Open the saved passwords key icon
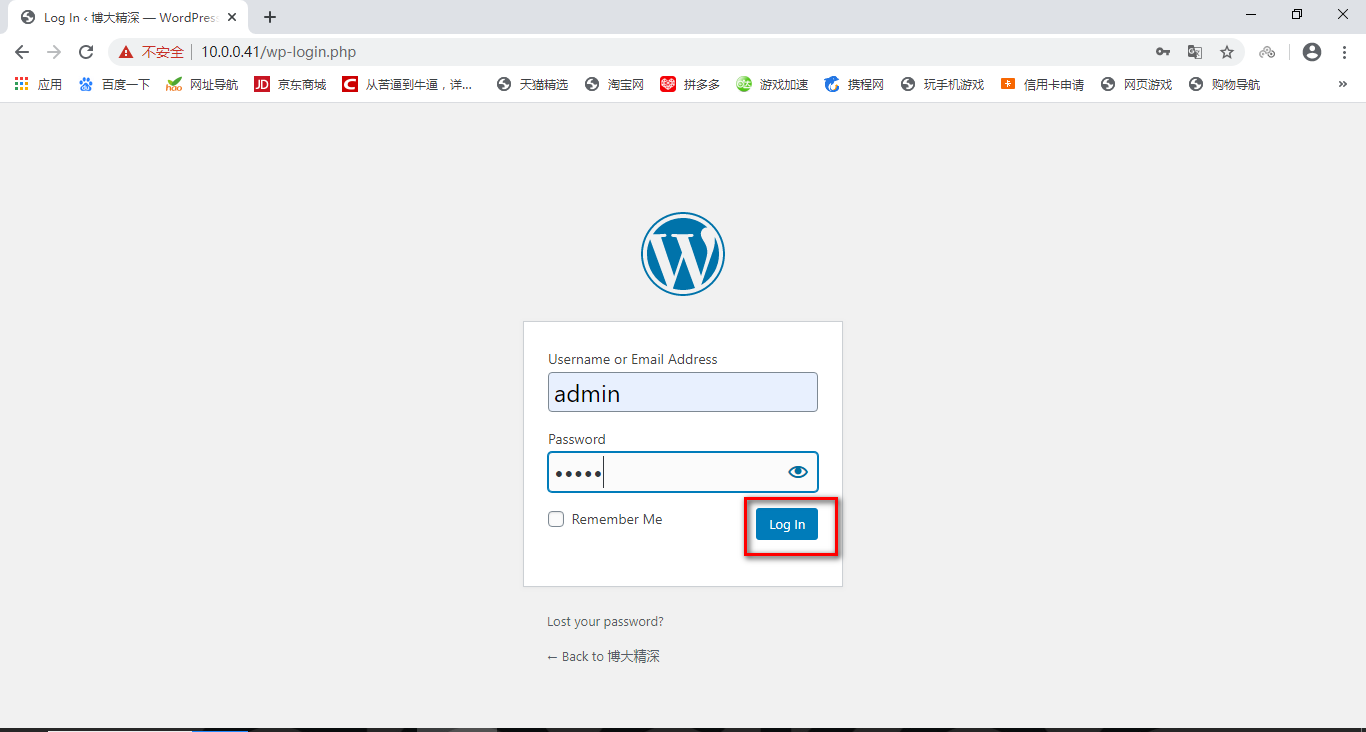Image resolution: width=1366 pixels, height=732 pixels. (x=1162, y=51)
